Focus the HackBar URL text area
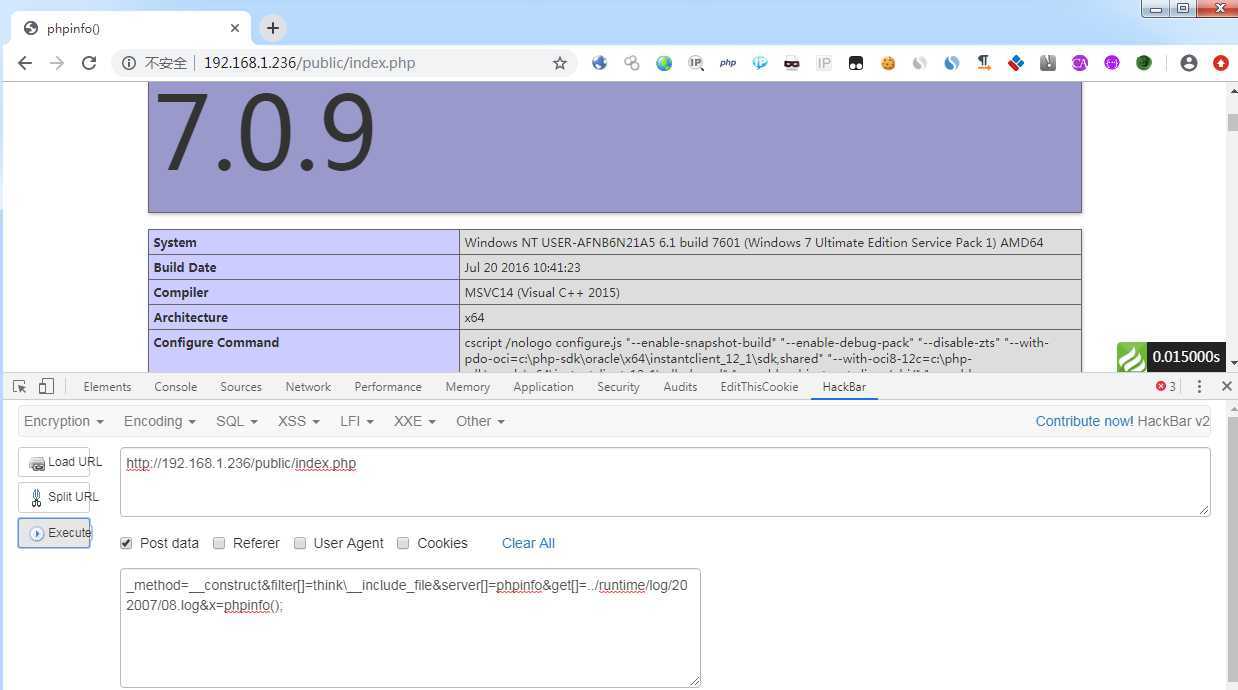Image resolution: width=1238 pixels, height=690 pixels. click(x=665, y=482)
